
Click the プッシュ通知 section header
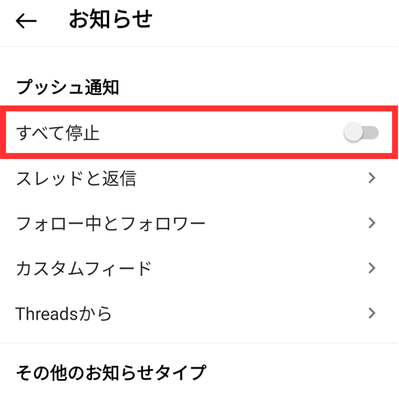(68, 87)
